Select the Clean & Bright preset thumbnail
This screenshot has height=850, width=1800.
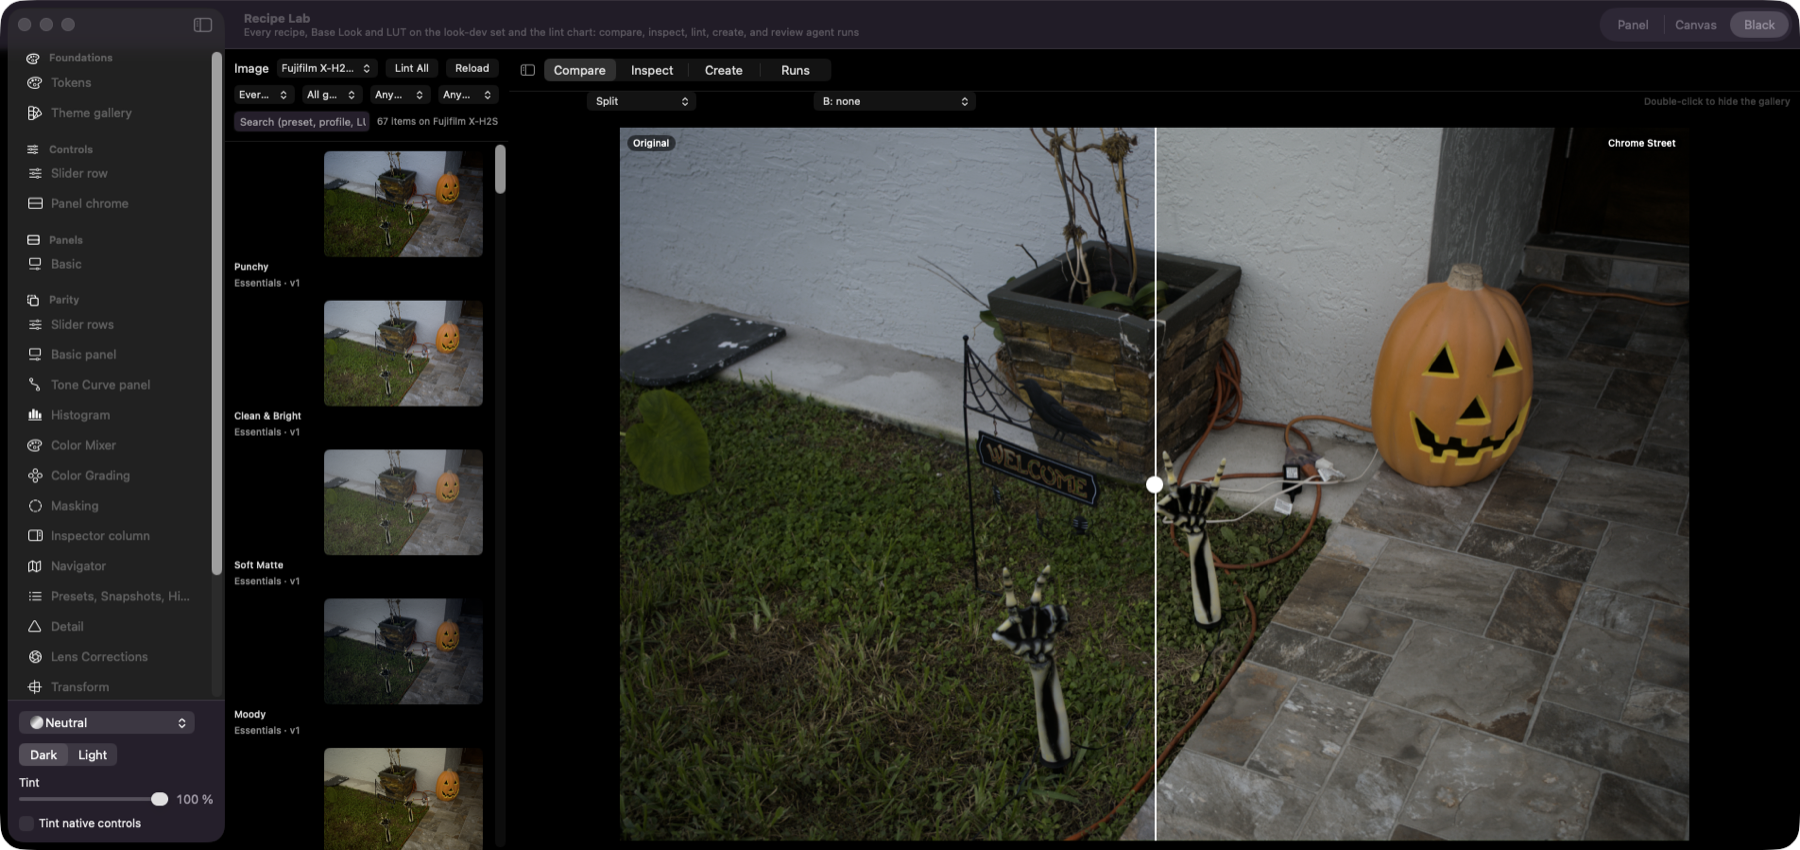pyautogui.click(x=403, y=353)
